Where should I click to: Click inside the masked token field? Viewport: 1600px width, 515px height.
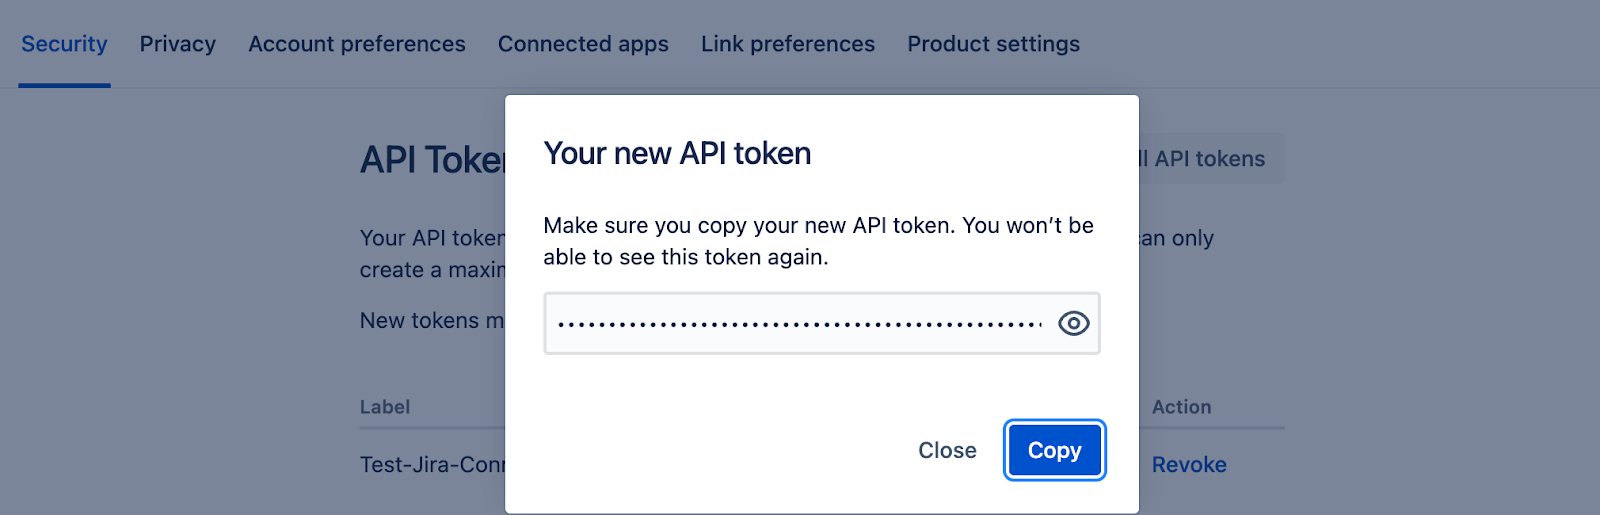(x=800, y=323)
